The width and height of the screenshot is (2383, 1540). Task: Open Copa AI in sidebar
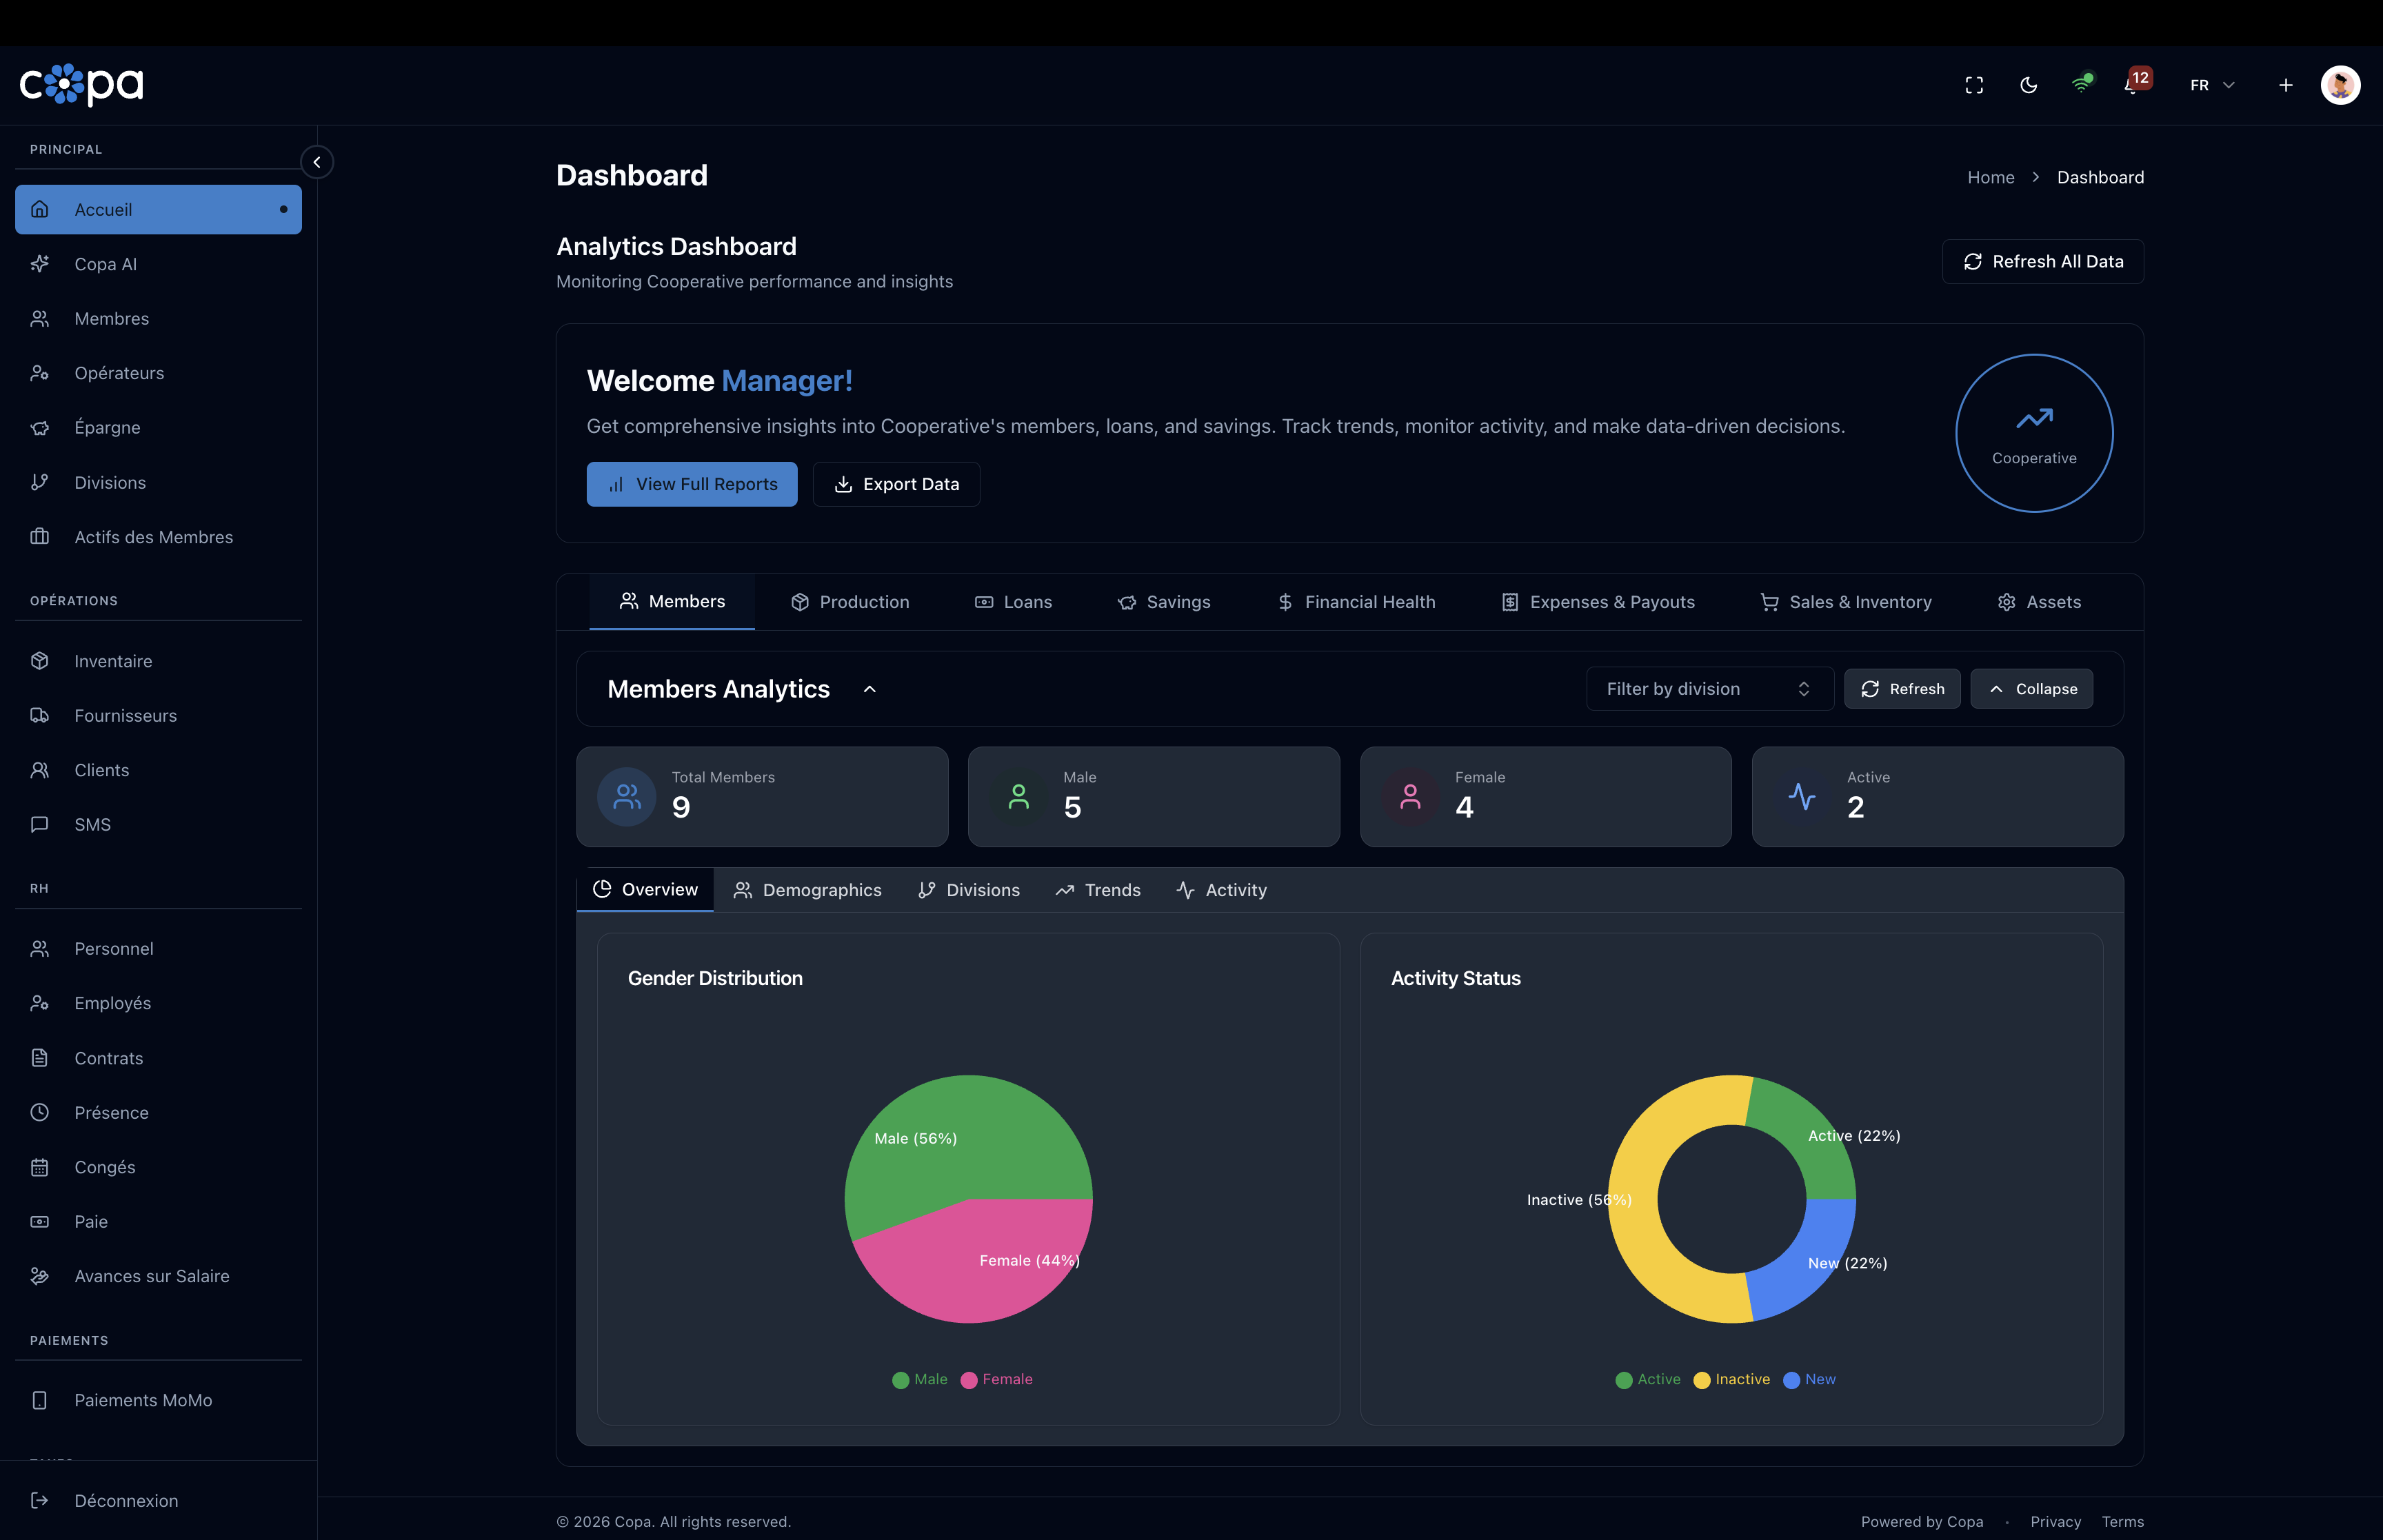coord(105,264)
